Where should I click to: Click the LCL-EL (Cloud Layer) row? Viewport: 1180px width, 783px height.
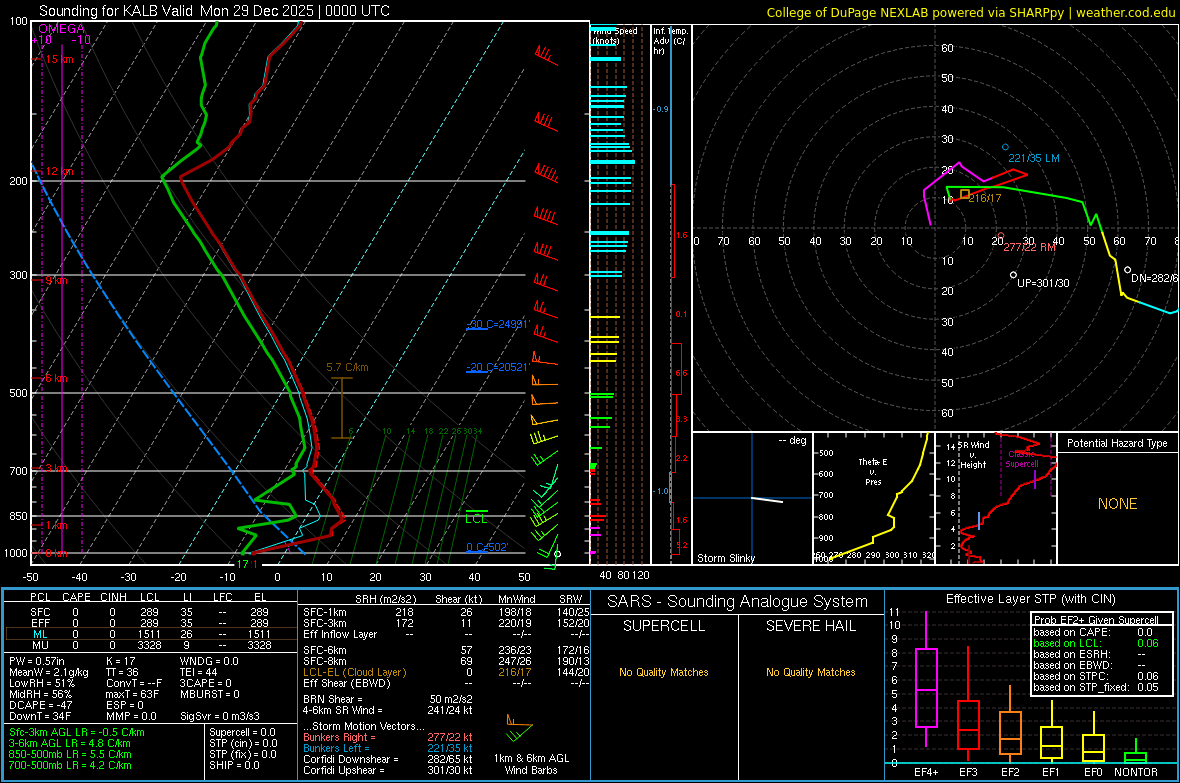(x=446, y=672)
